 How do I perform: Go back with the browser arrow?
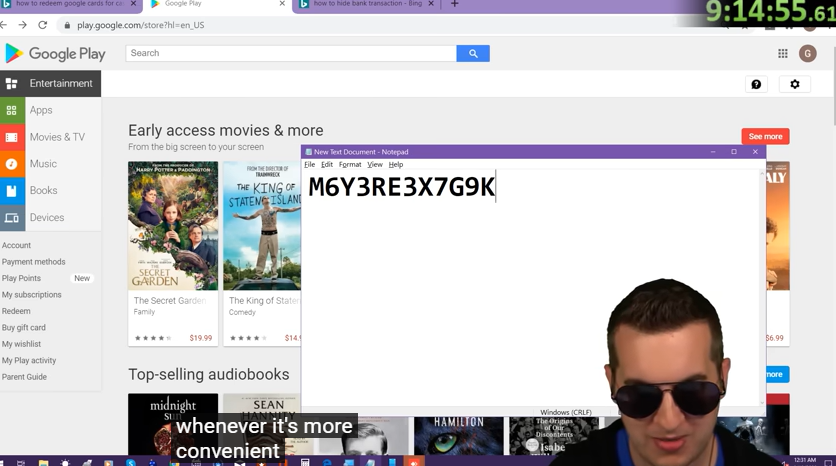(5, 25)
